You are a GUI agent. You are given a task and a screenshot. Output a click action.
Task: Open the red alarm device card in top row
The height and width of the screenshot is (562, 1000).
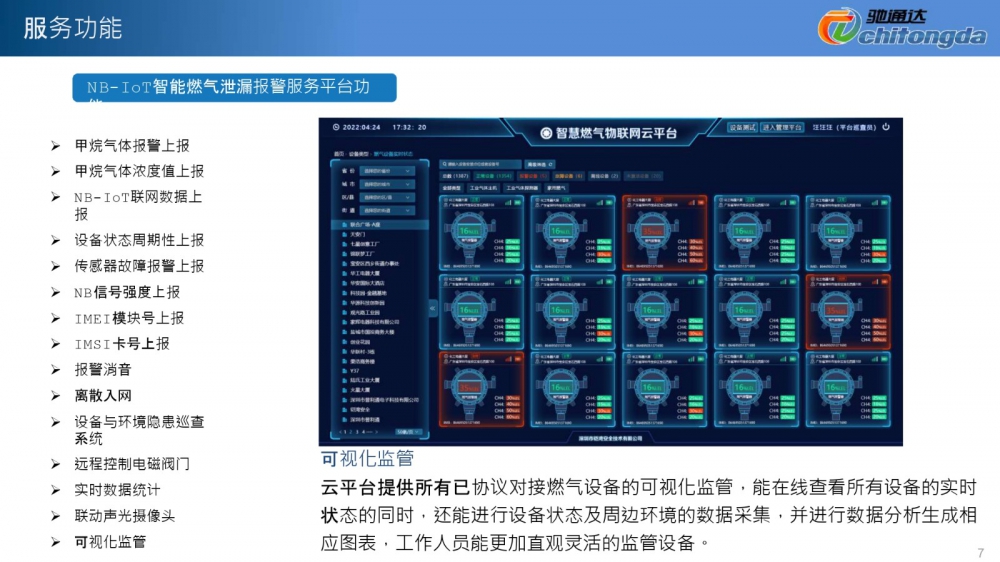(664, 232)
